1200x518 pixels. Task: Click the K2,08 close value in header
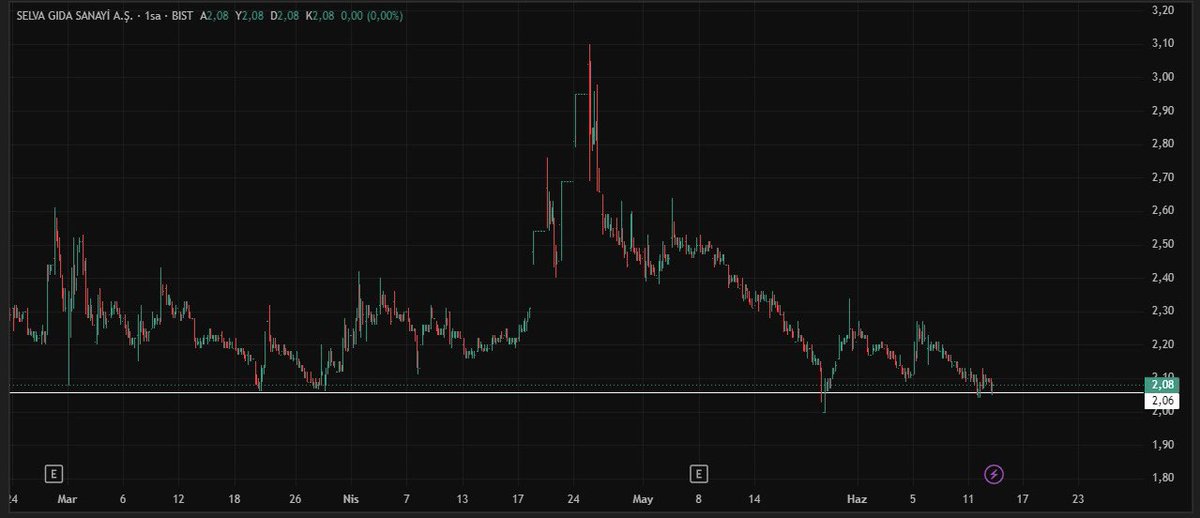tap(318, 17)
